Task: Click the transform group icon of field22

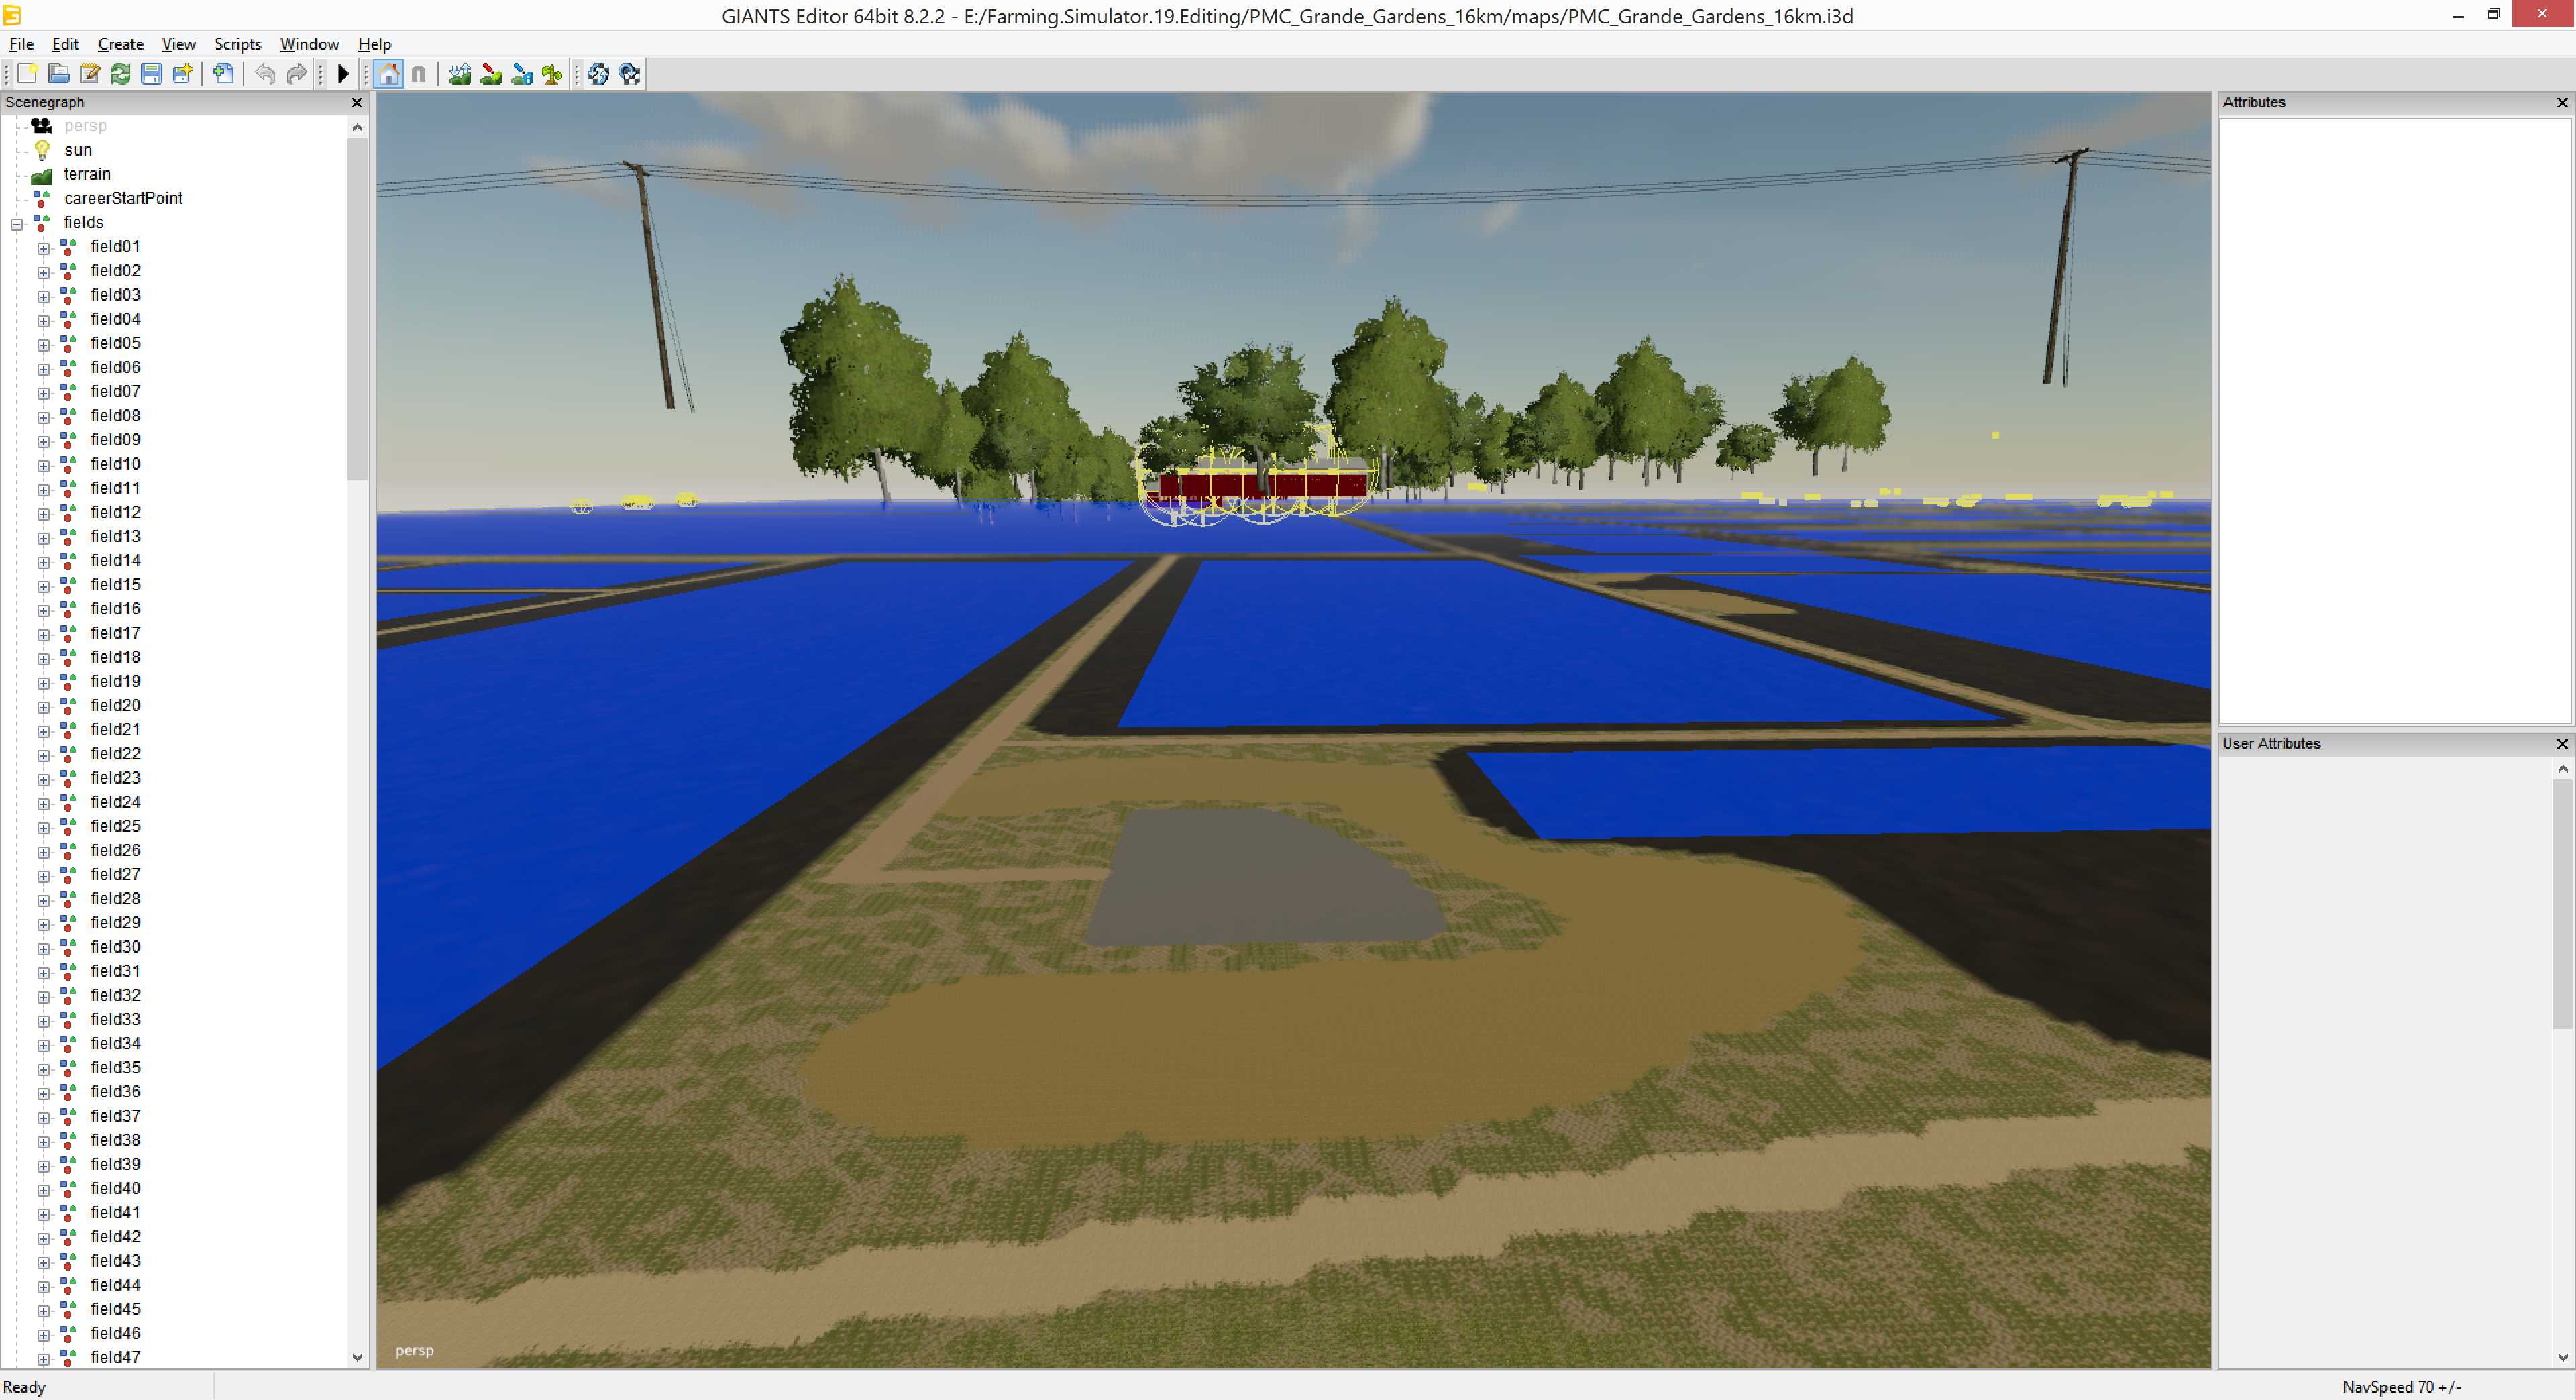Action: coord(68,754)
